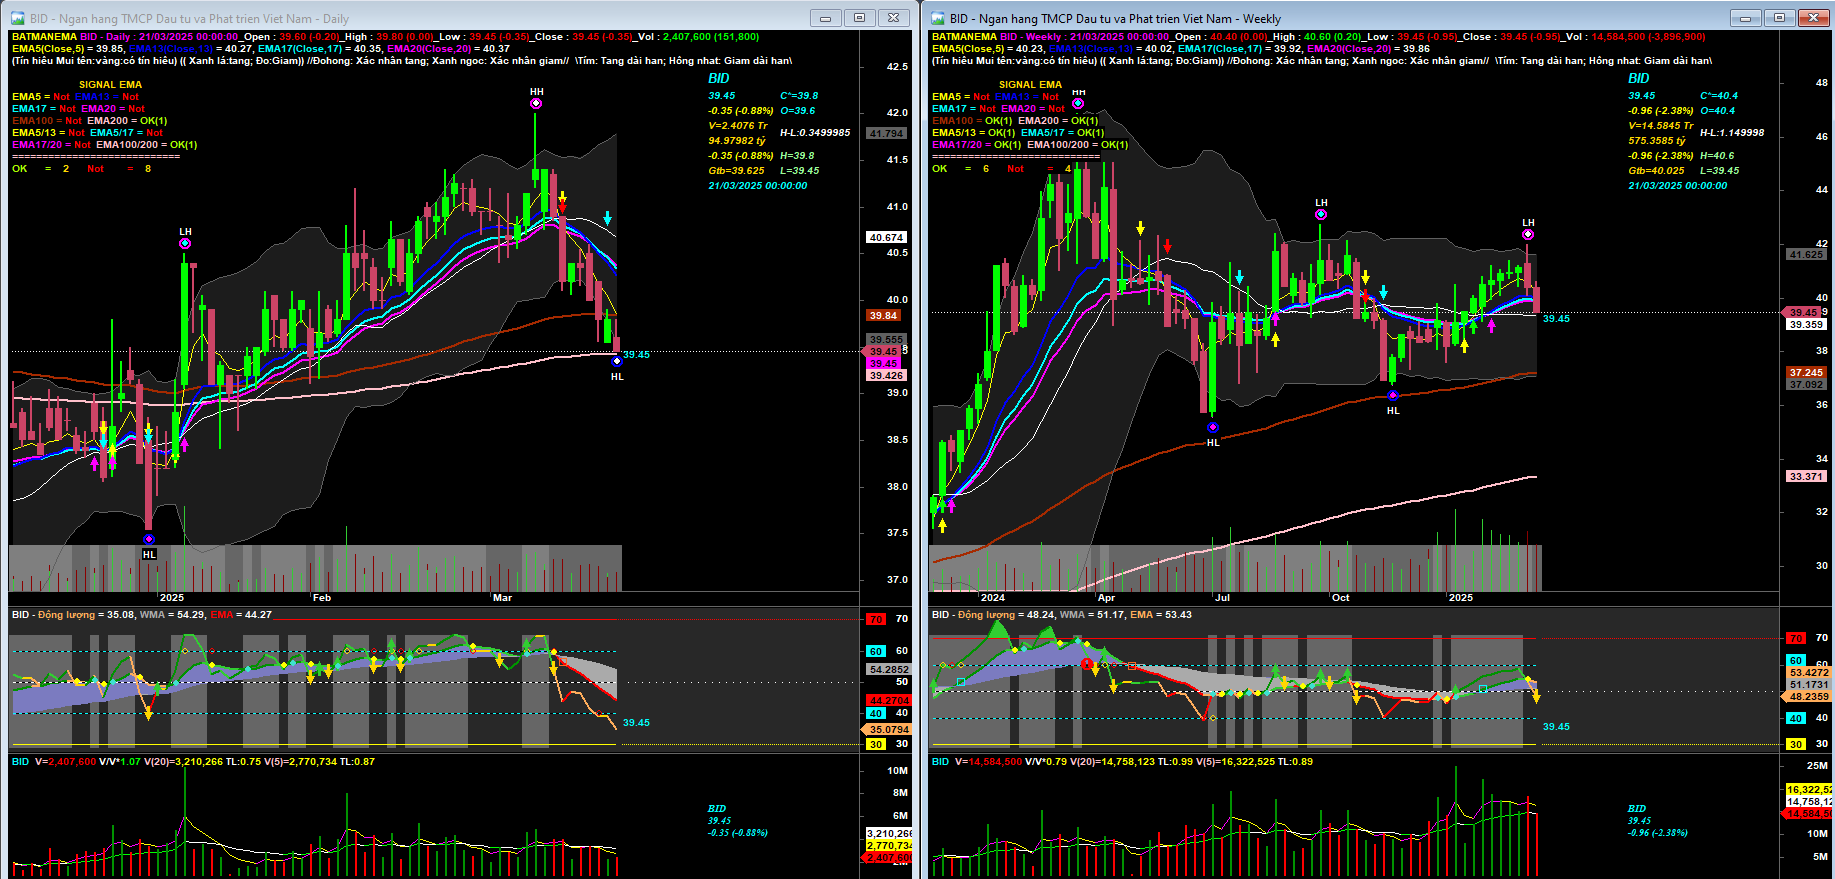
Task: Click the Daily window title text
Action: [x=189, y=19]
